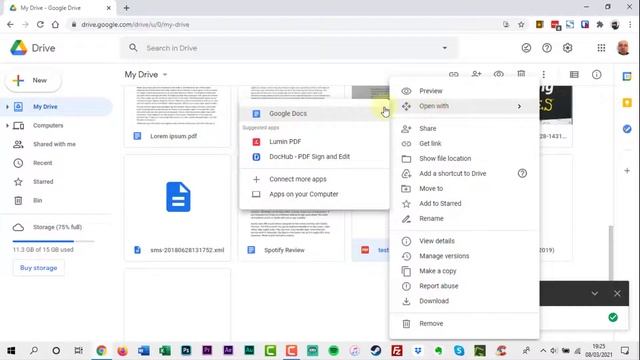Select the sms-20180628131752.xml file

(177, 208)
